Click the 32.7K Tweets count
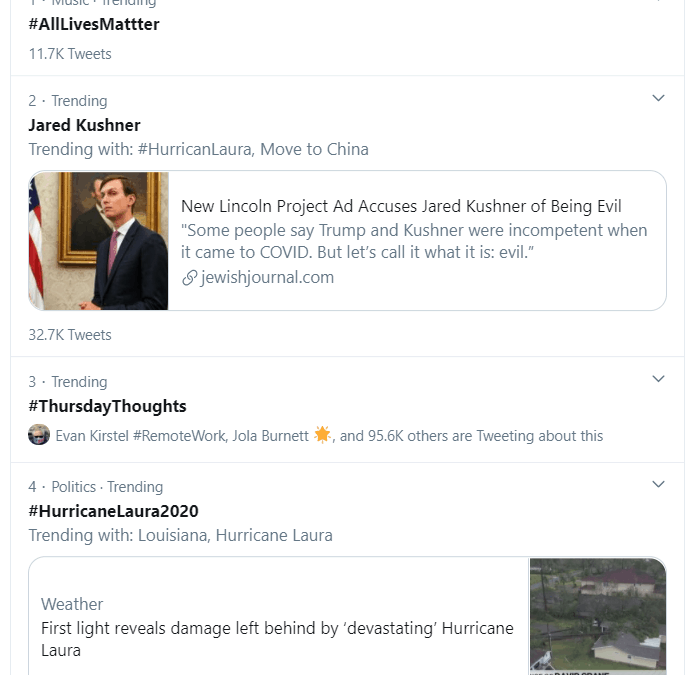This screenshot has height=675, width=694. click(70, 335)
